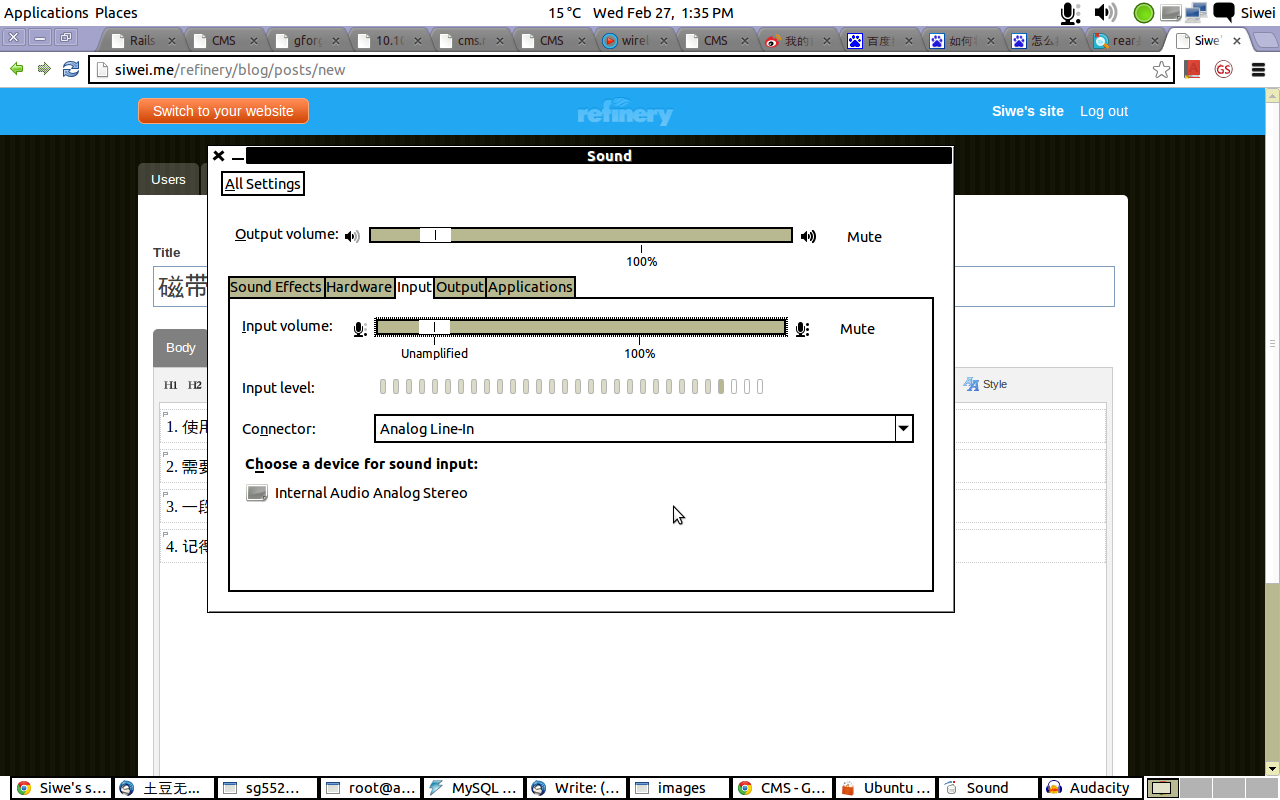Reload the page with the browser refresh icon
The width and height of the screenshot is (1280, 800).
(71, 69)
